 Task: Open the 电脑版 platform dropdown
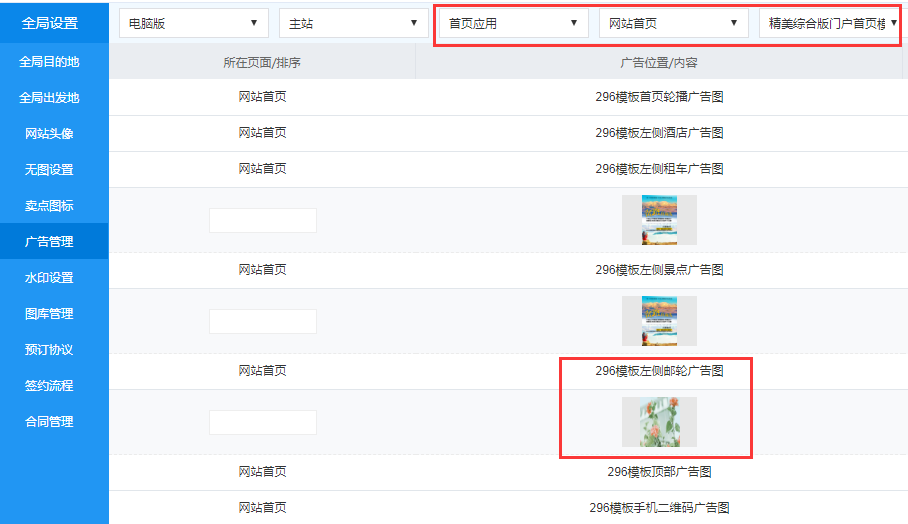tap(193, 23)
